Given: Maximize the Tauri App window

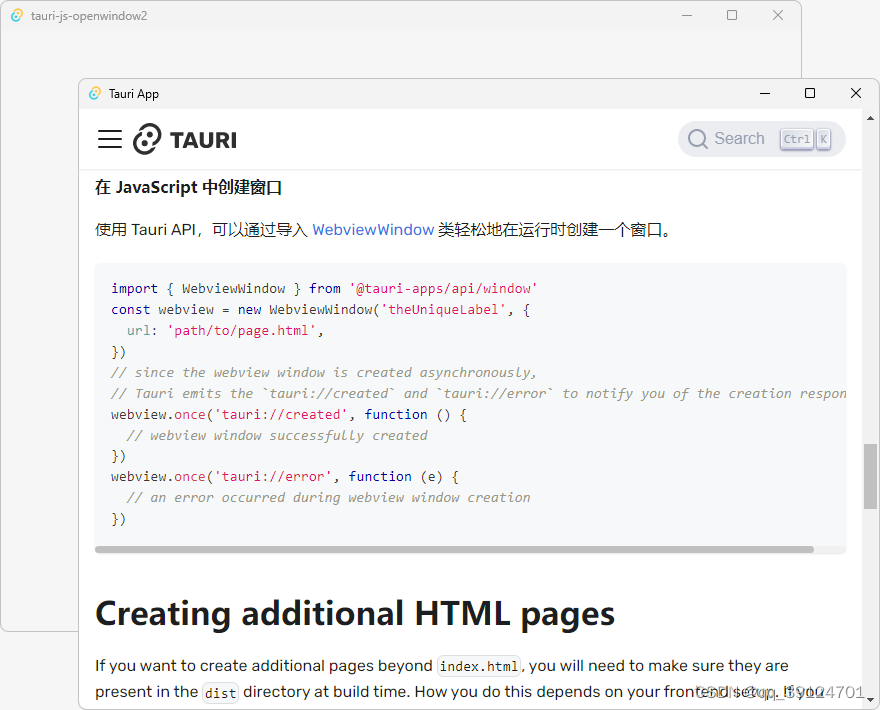Looking at the screenshot, I should [810, 93].
